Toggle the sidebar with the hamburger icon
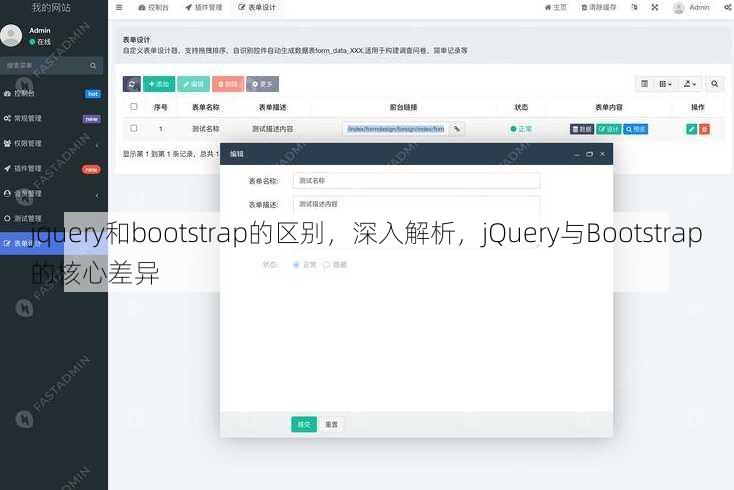The image size is (734, 490). pyautogui.click(x=119, y=7)
